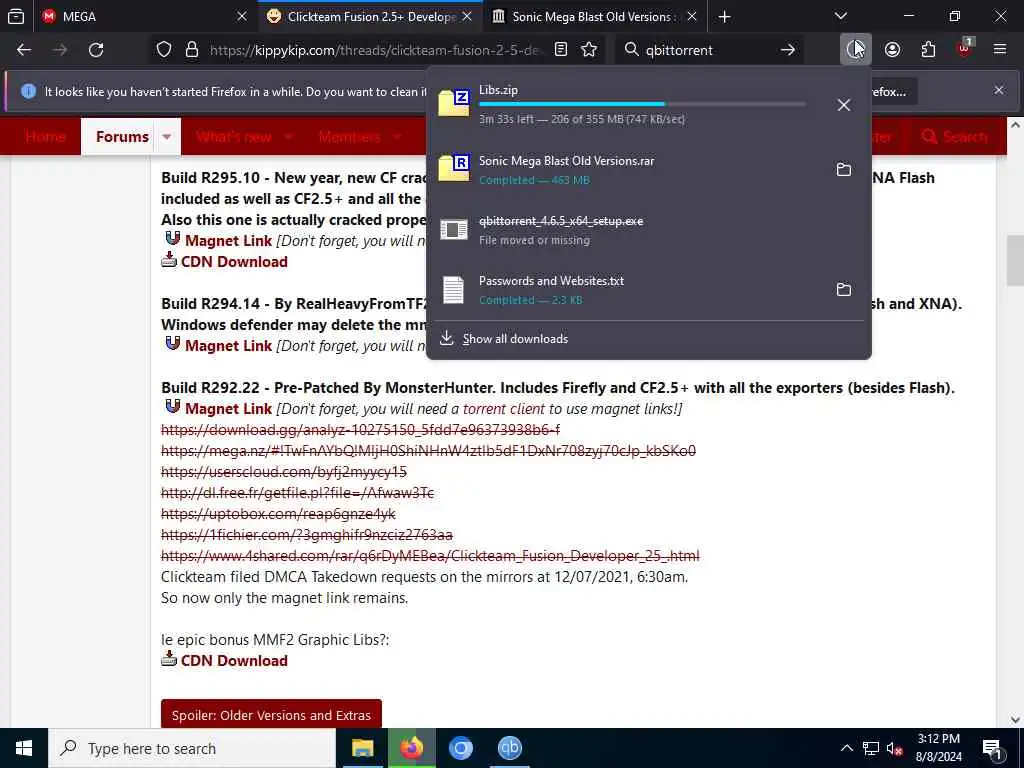
Task: Open the What's new navigation item
Action: tap(234, 136)
